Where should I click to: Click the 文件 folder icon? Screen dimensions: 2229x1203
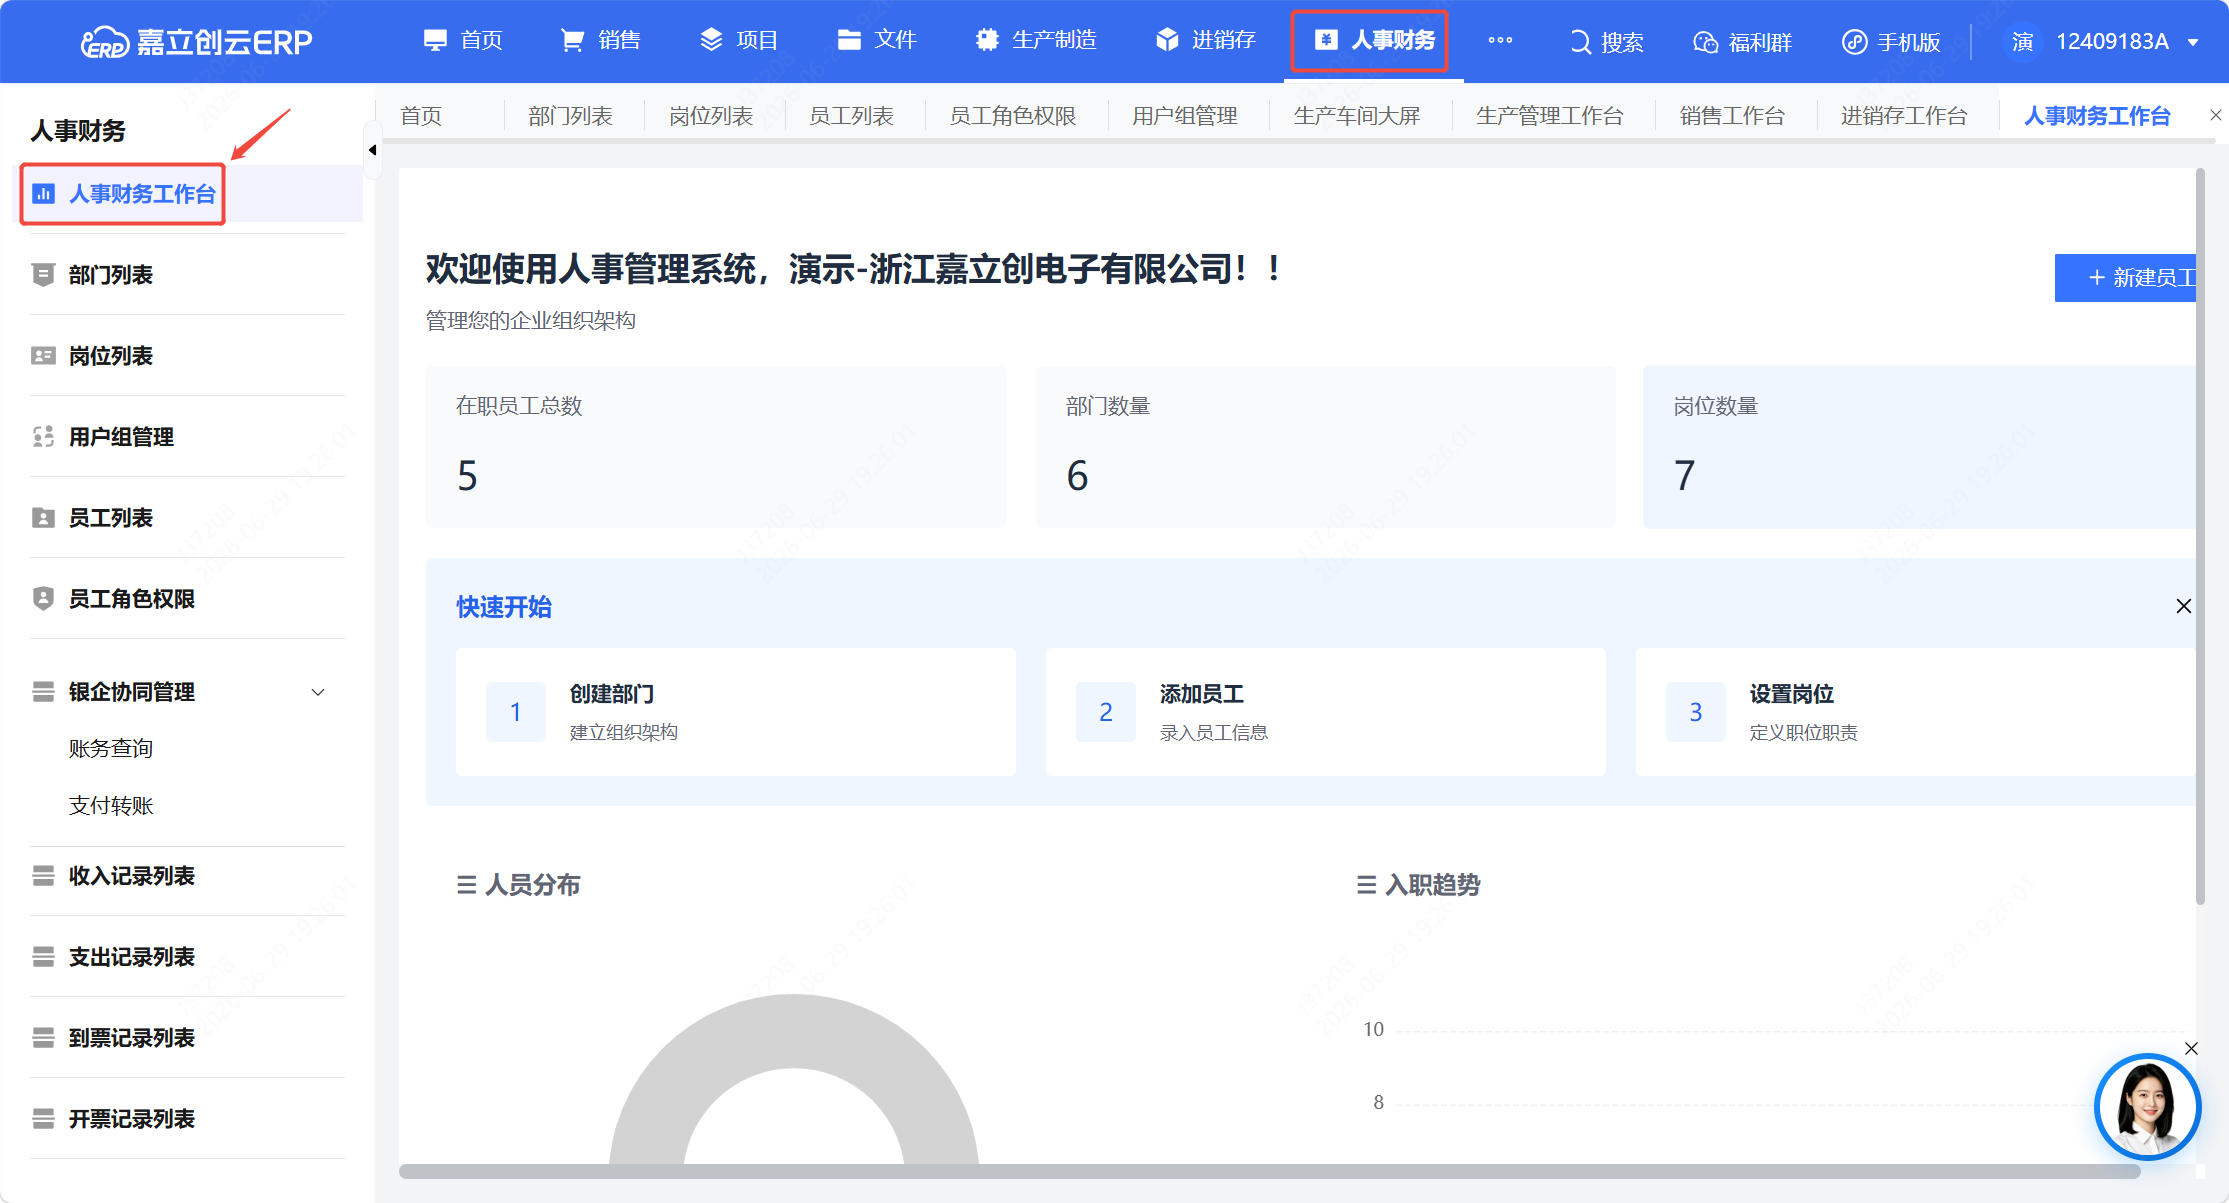click(849, 40)
